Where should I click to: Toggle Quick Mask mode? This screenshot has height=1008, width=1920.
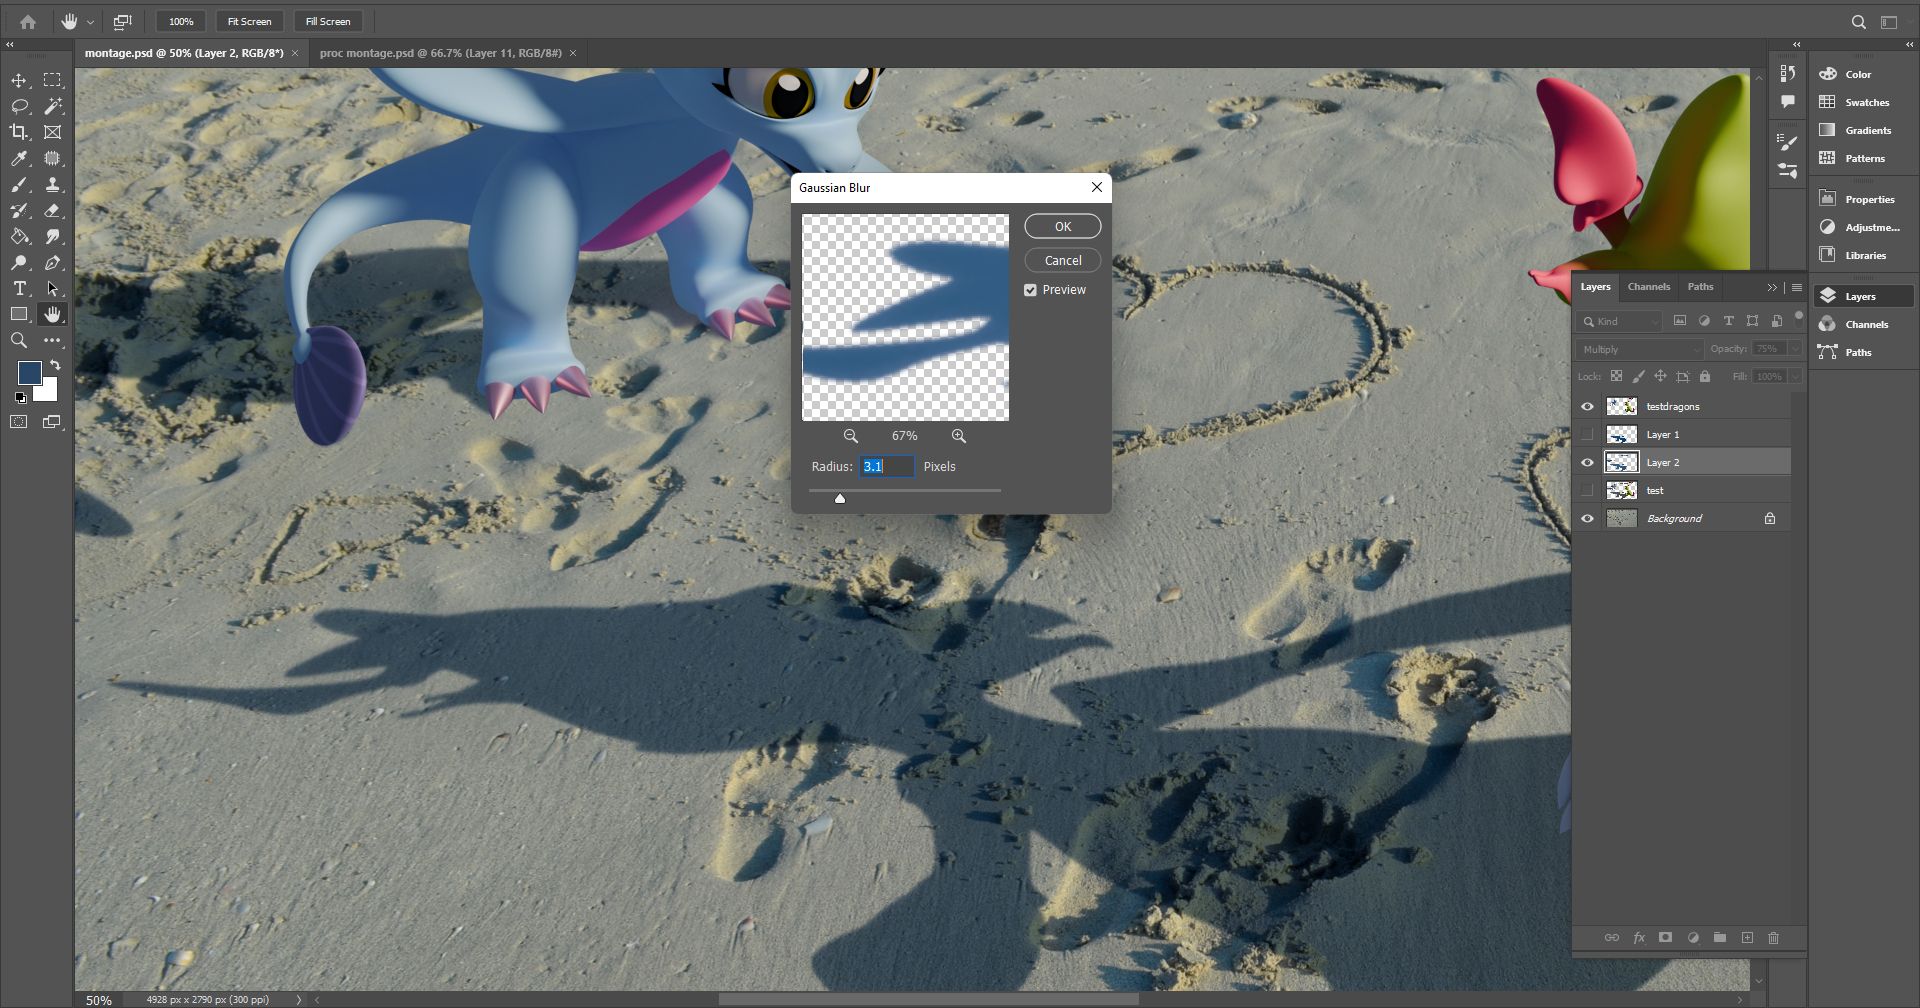coord(19,422)
